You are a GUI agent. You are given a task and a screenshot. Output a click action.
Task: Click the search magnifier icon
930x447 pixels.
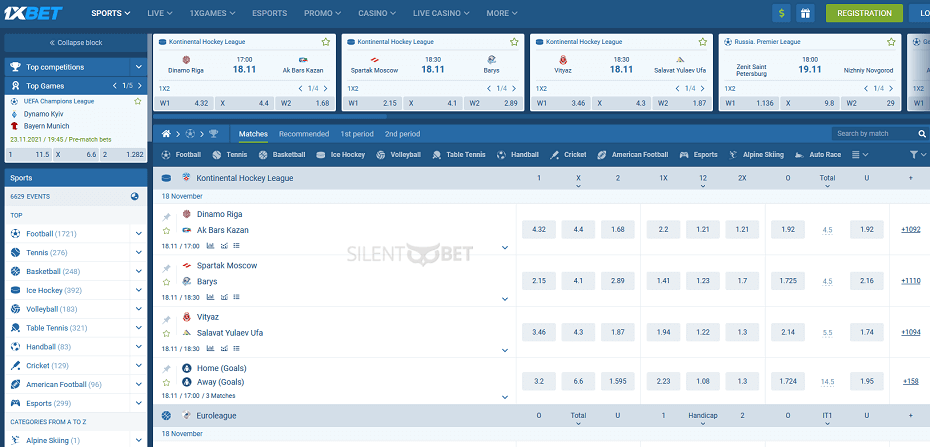[922, 134]
